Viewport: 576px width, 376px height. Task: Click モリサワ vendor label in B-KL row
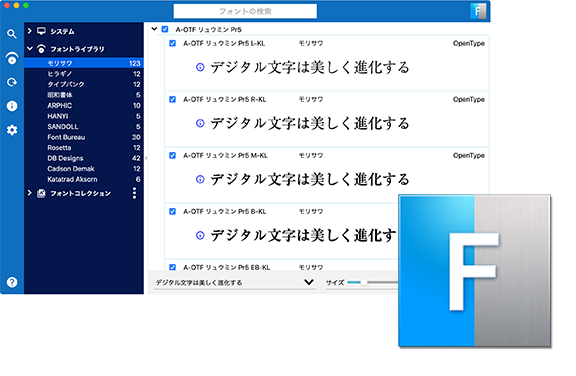pos(311,212)
